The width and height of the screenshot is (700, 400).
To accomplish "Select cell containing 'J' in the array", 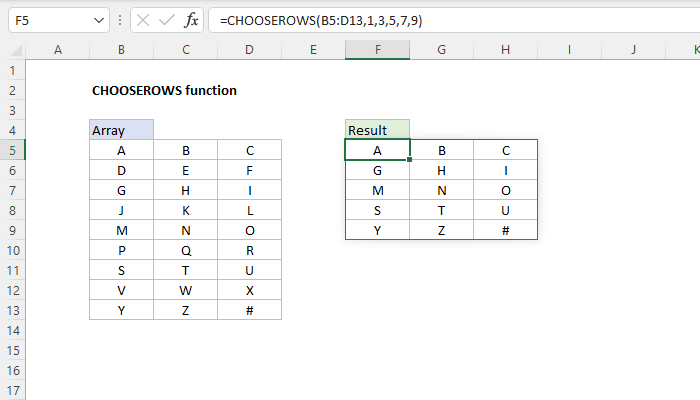I will point(121,210).
